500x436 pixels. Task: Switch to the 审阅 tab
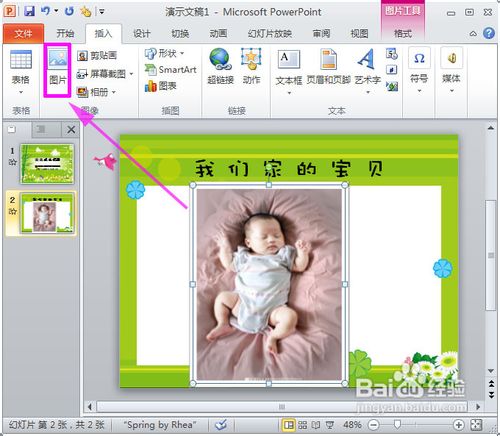pos(321,33)
